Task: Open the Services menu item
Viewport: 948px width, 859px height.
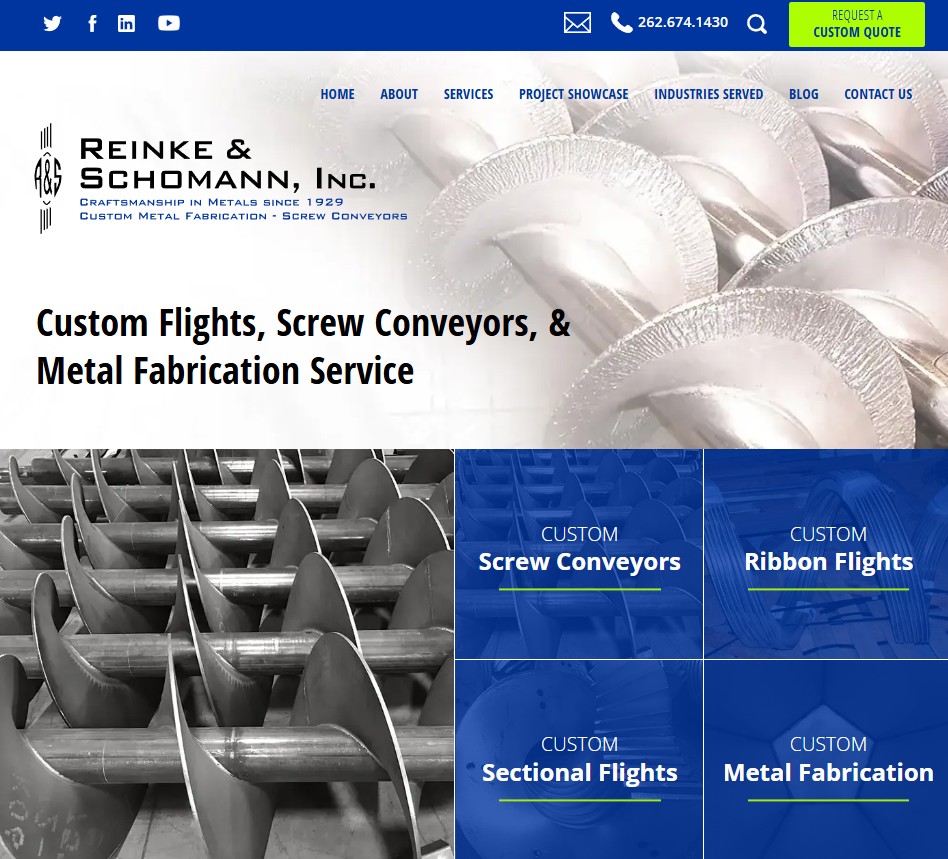Action: (469, 94)
